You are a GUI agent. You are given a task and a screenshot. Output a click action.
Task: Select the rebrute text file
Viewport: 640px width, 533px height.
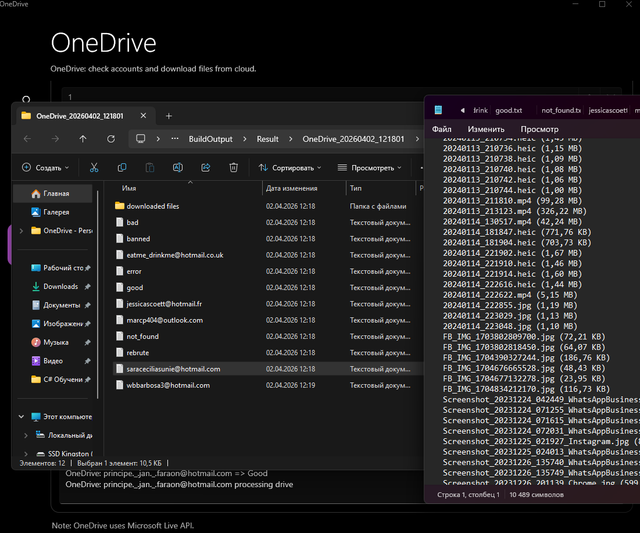tap(267, 353)
